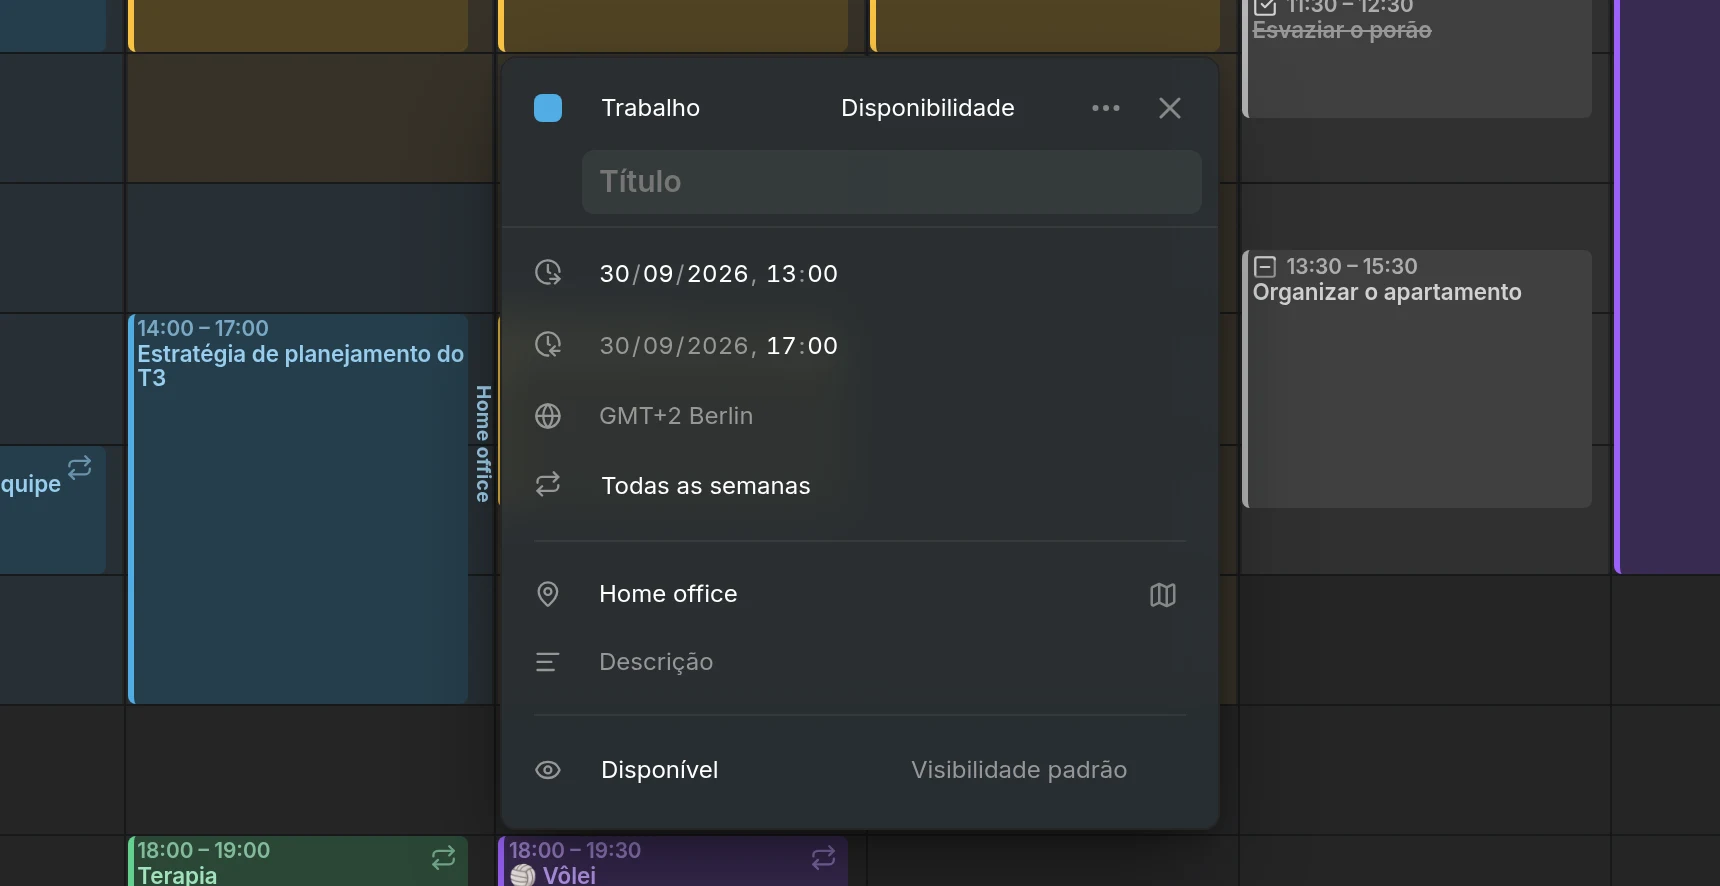Toggle the Disponível availability status

coord(659,770)
